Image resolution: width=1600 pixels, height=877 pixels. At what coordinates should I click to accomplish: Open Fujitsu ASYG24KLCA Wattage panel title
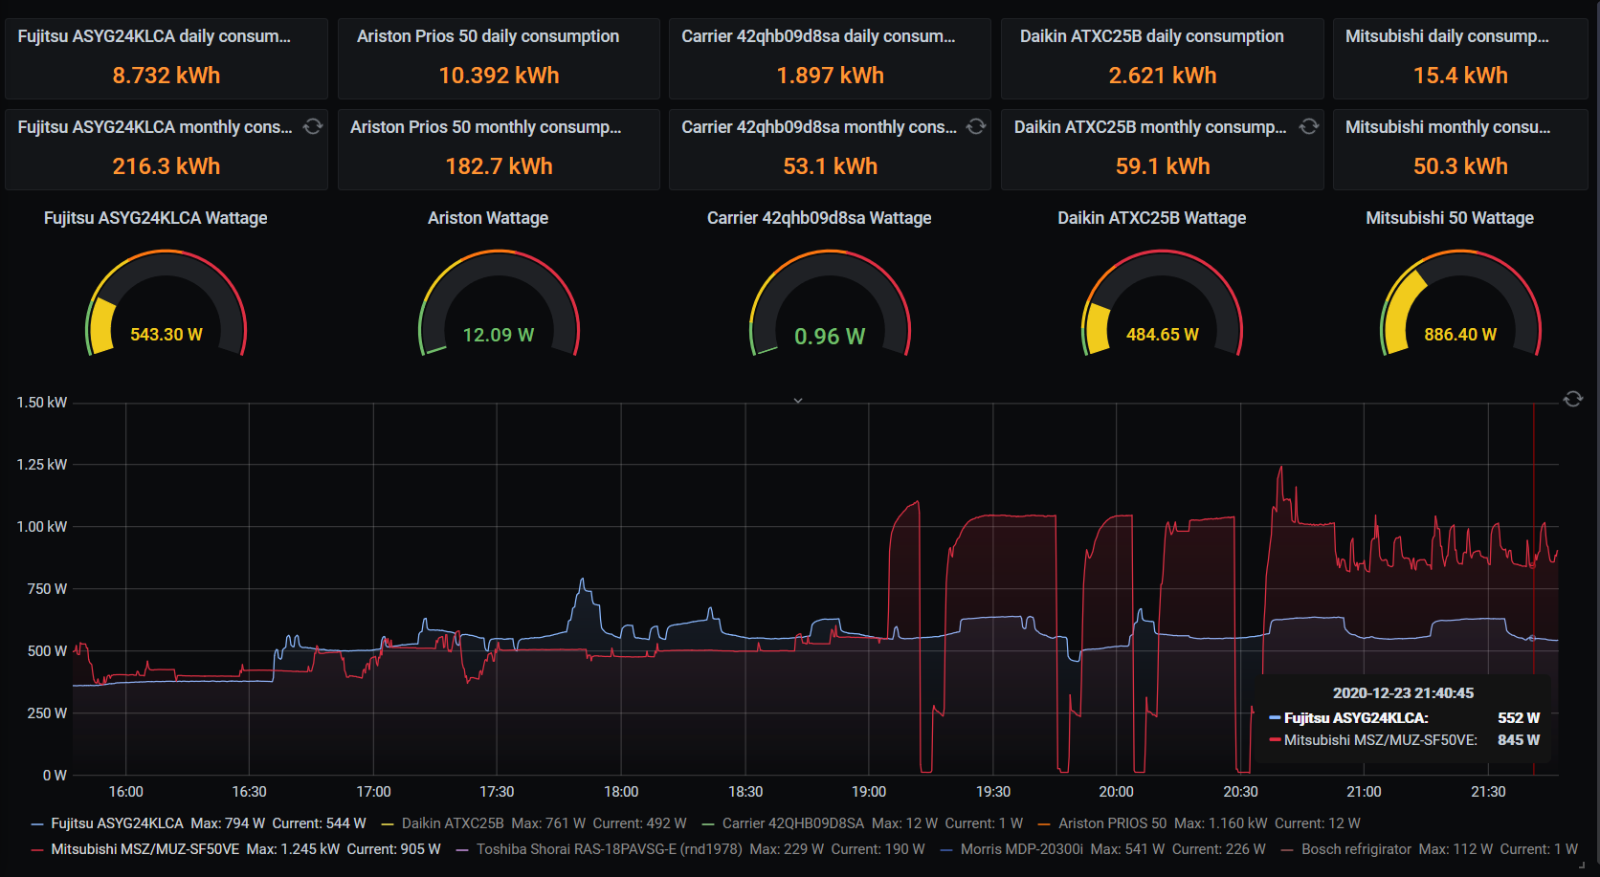click(x=156, y=218)
